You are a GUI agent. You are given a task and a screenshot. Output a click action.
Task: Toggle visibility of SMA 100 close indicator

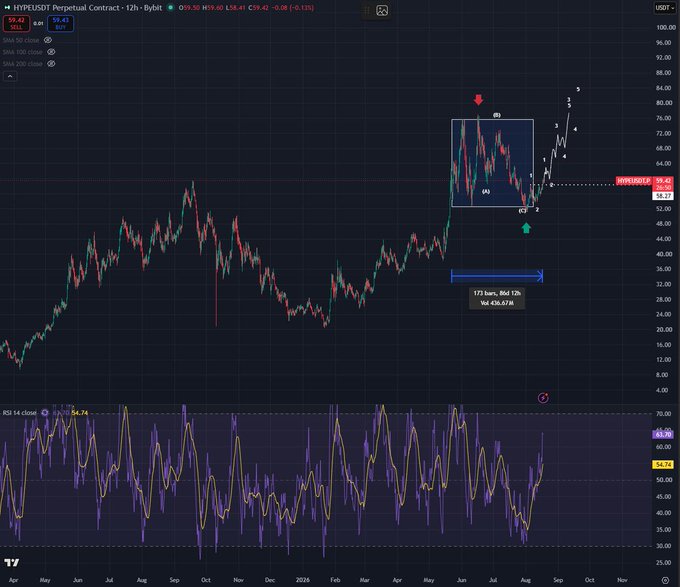point(51,52)
